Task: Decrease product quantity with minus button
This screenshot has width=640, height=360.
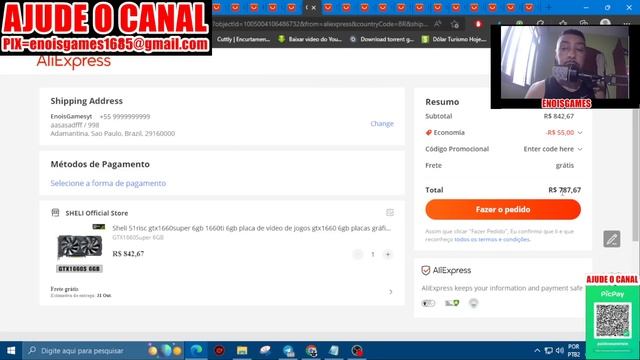Action: pos(358,254)
